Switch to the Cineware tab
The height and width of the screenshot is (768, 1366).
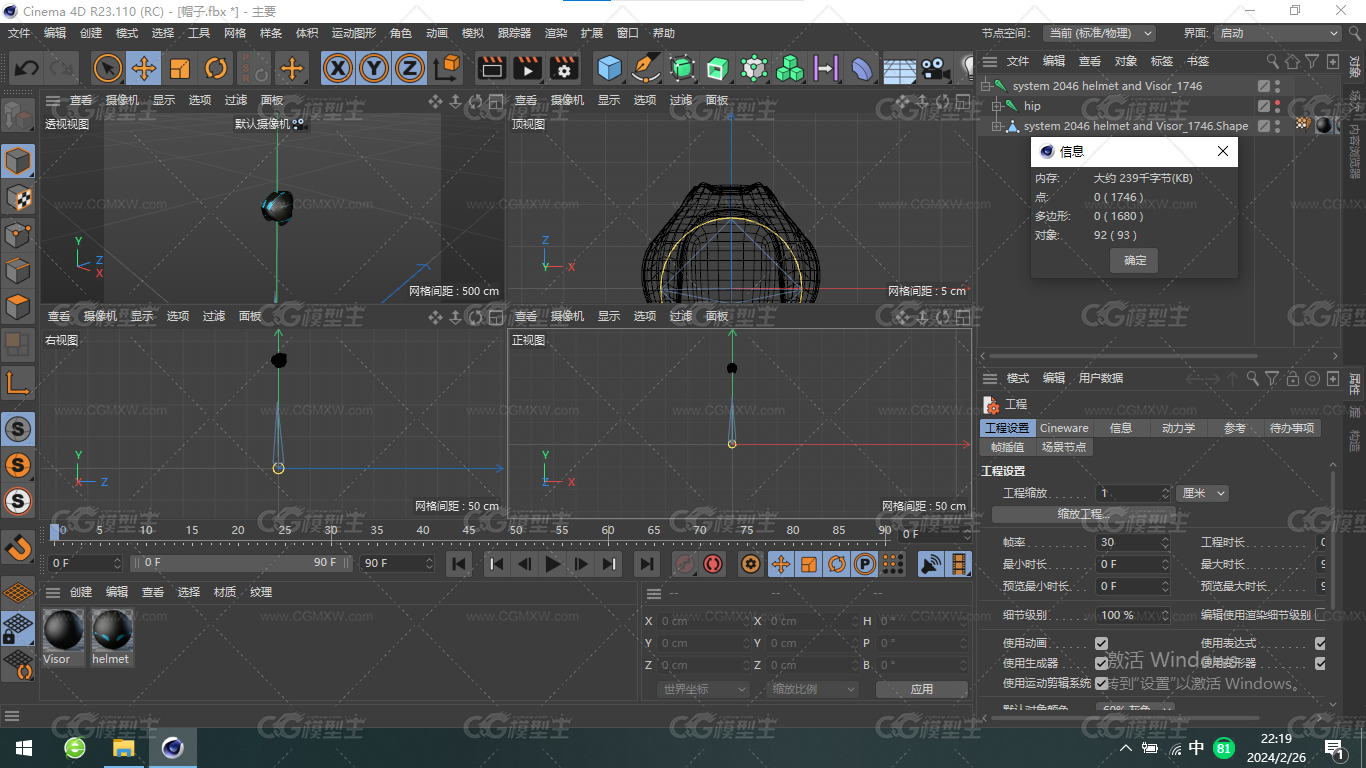pyautogui.click(x=1064, y=428)
